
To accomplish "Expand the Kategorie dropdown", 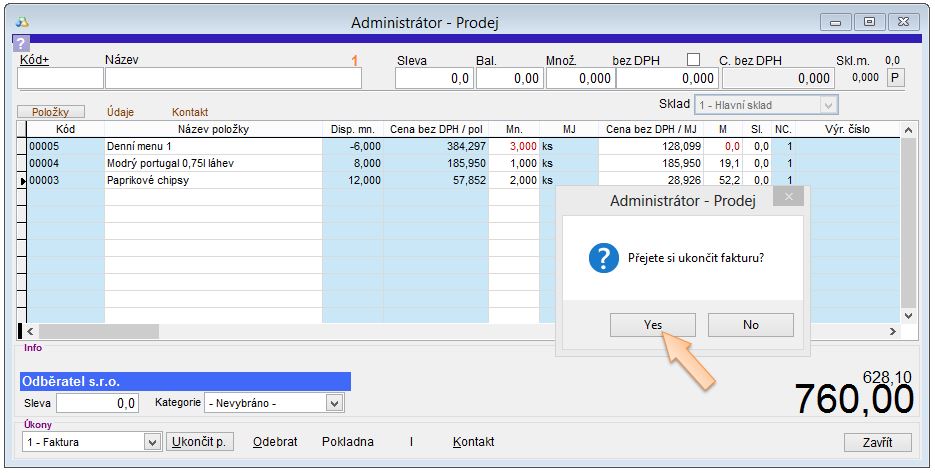I will click(x=335, y=403).
